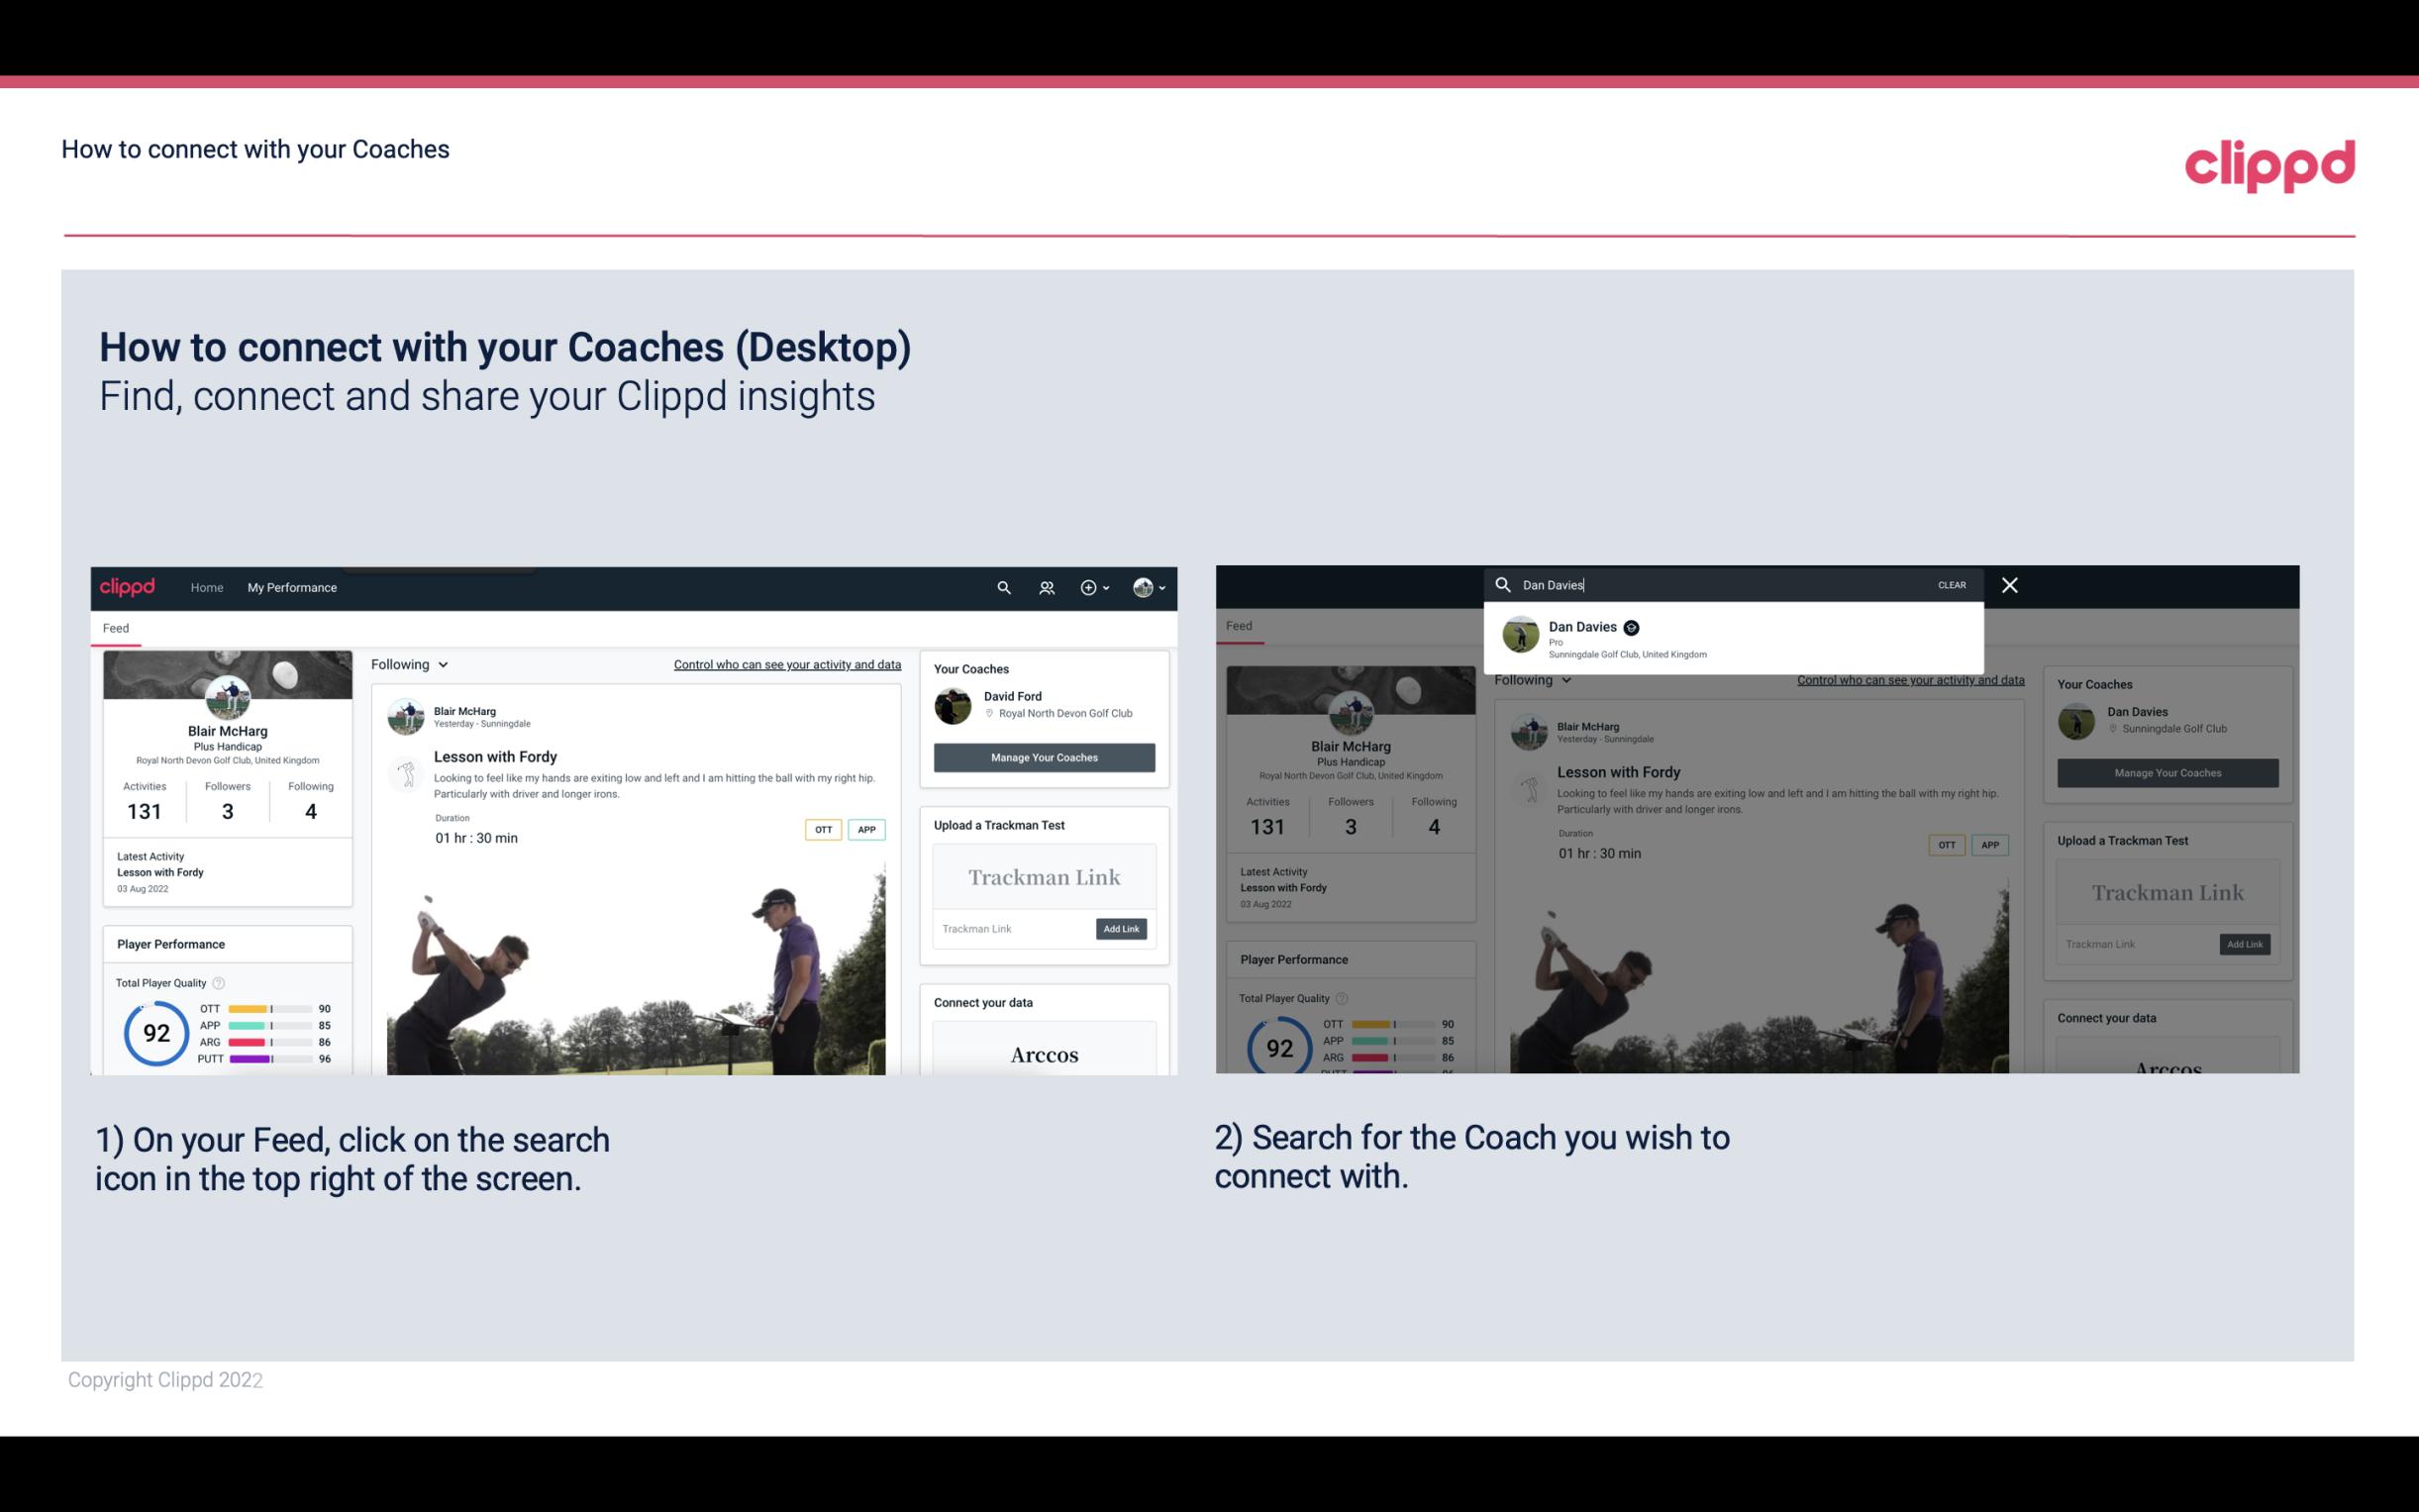Click the Manage Your Coaches button

click(x=1044, y=756)
